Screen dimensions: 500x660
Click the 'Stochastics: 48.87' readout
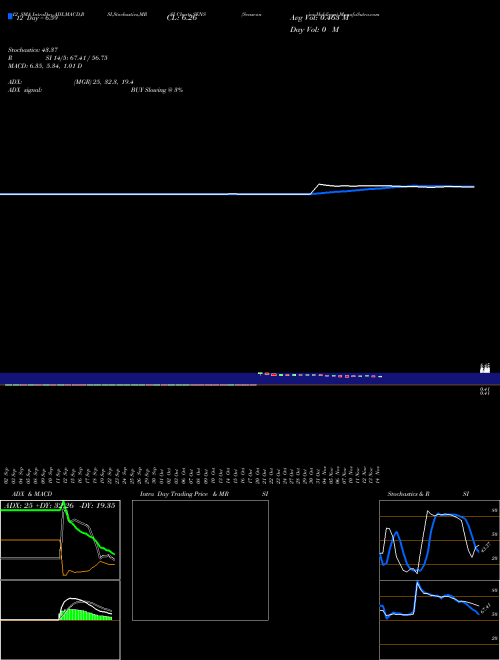click(x=33, y=50)
